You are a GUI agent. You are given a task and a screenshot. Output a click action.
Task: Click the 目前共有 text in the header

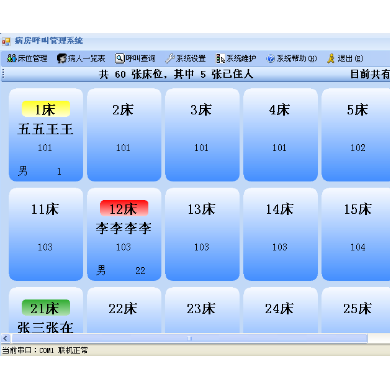[x=370, y=74]
